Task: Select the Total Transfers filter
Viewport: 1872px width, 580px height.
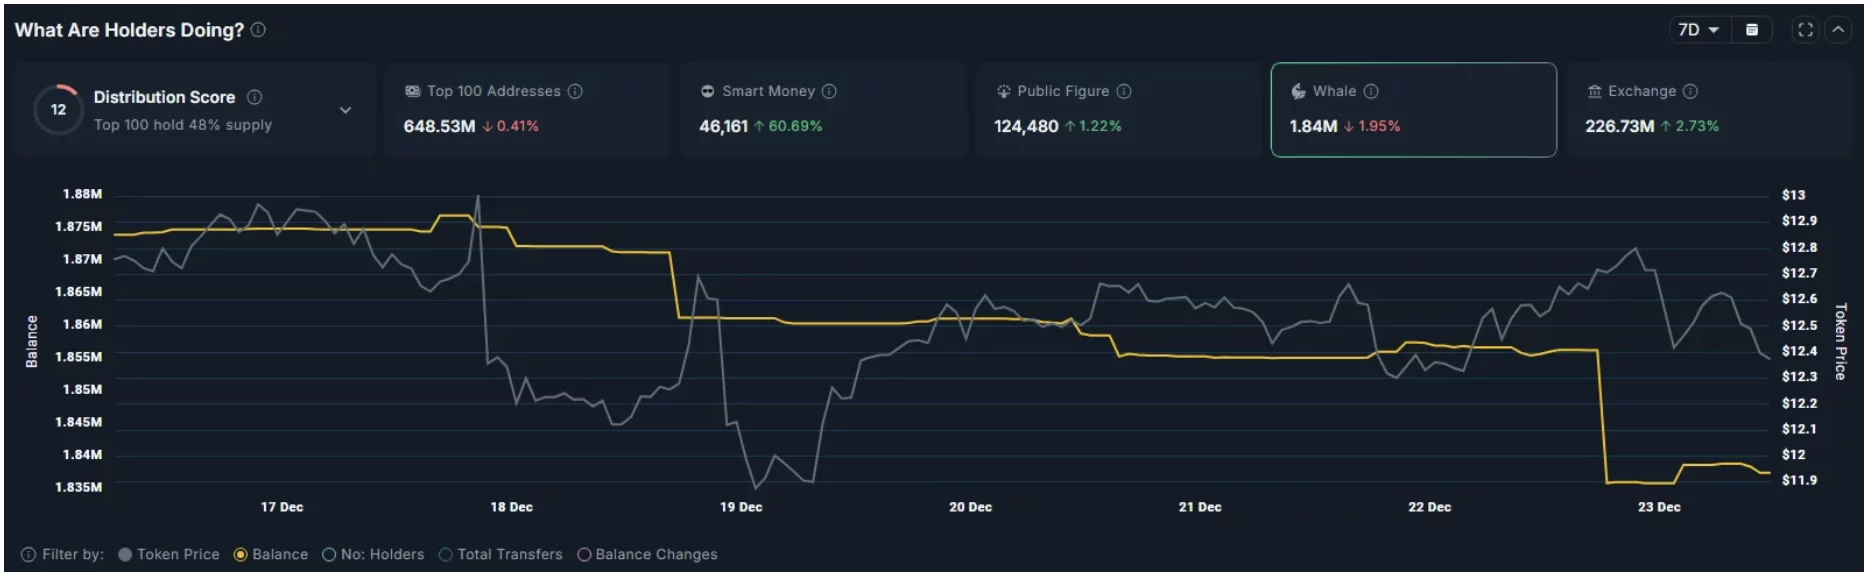Action: pyautogui.click(x=501, y=554)
